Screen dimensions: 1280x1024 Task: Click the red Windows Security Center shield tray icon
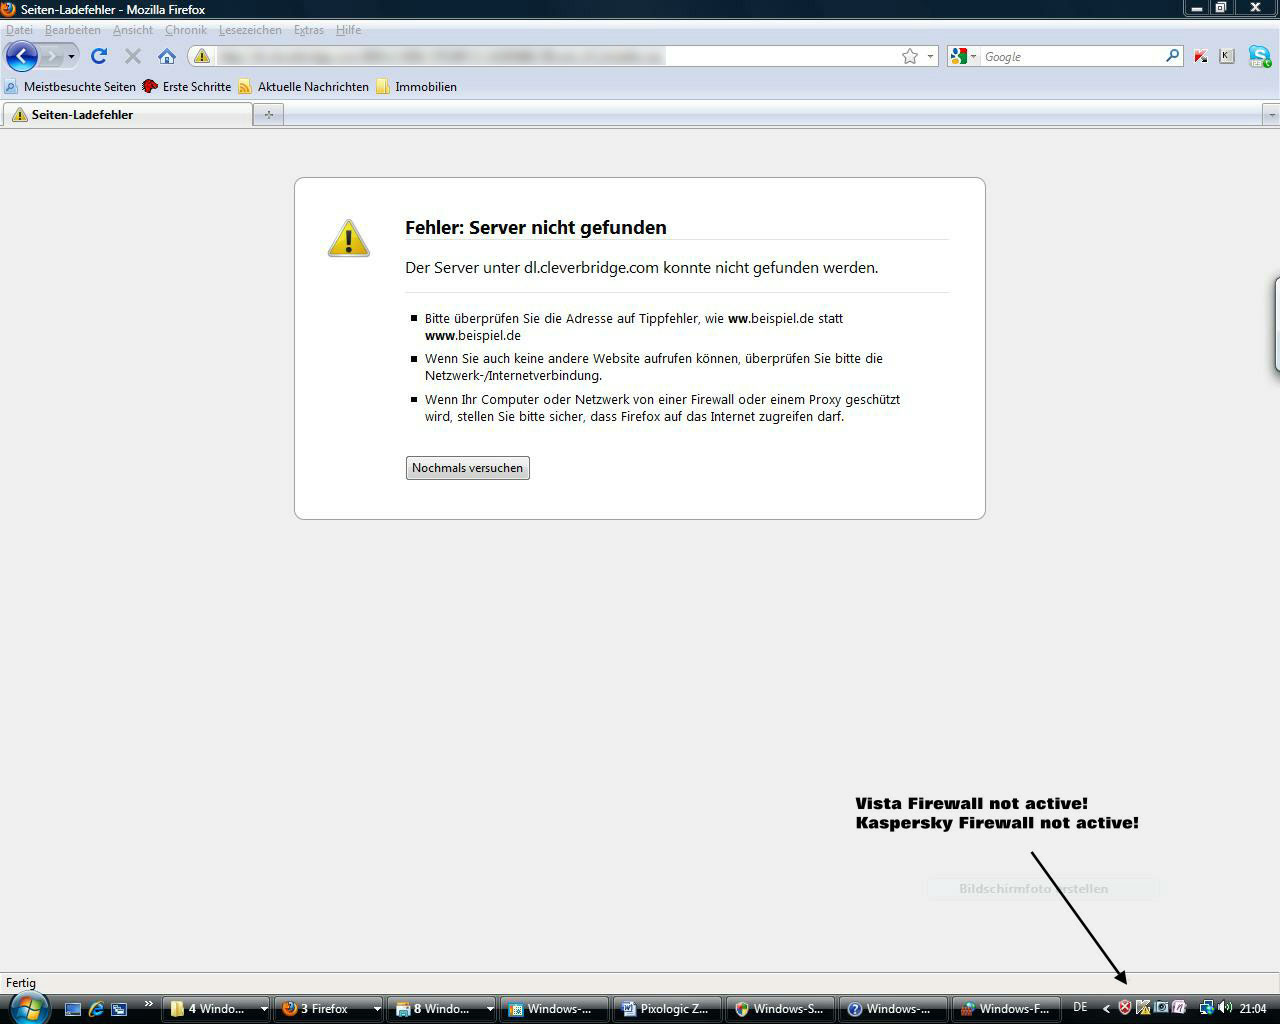click(1124, 1008)
